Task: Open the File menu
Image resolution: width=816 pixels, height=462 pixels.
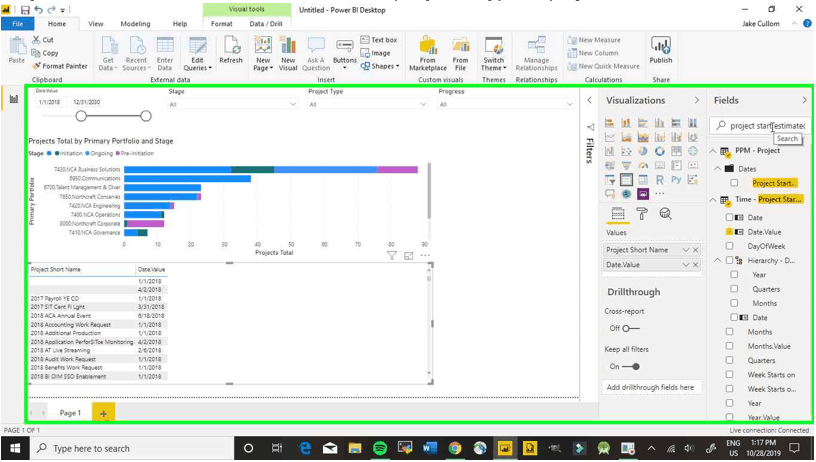Action: pyautogui.click(x=18, y=23)
